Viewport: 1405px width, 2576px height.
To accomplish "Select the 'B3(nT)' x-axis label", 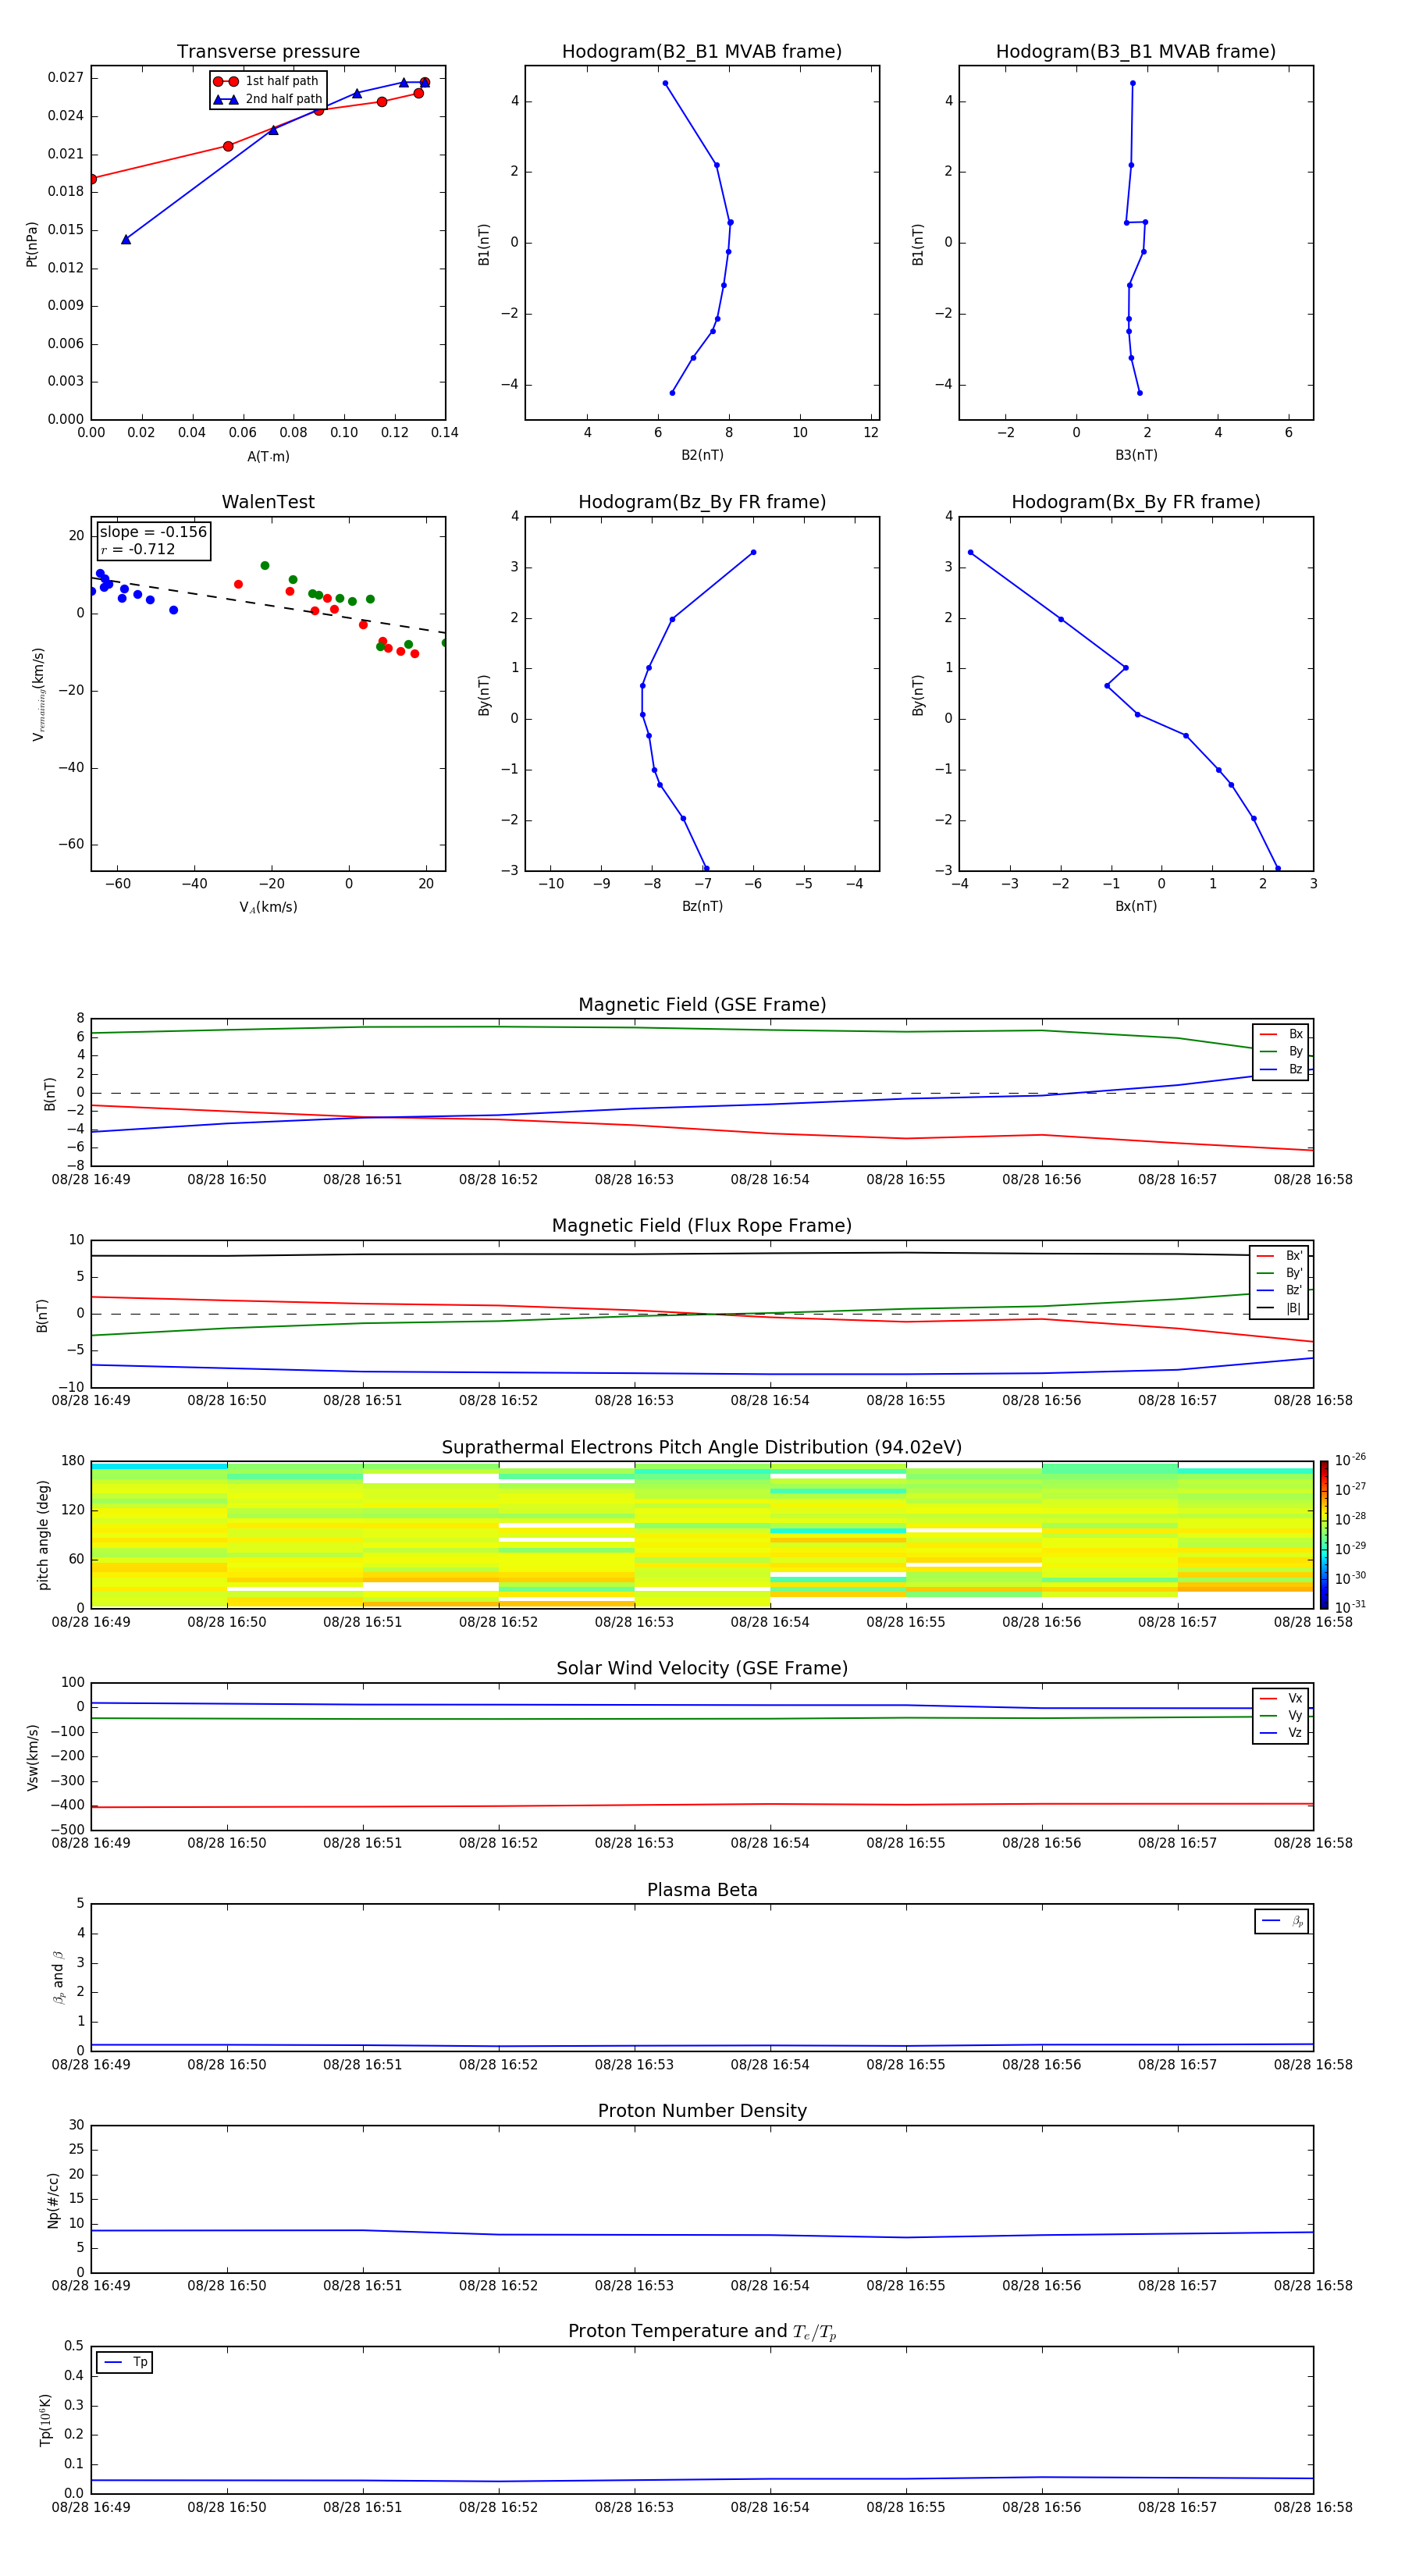I will pos(1136,455).
